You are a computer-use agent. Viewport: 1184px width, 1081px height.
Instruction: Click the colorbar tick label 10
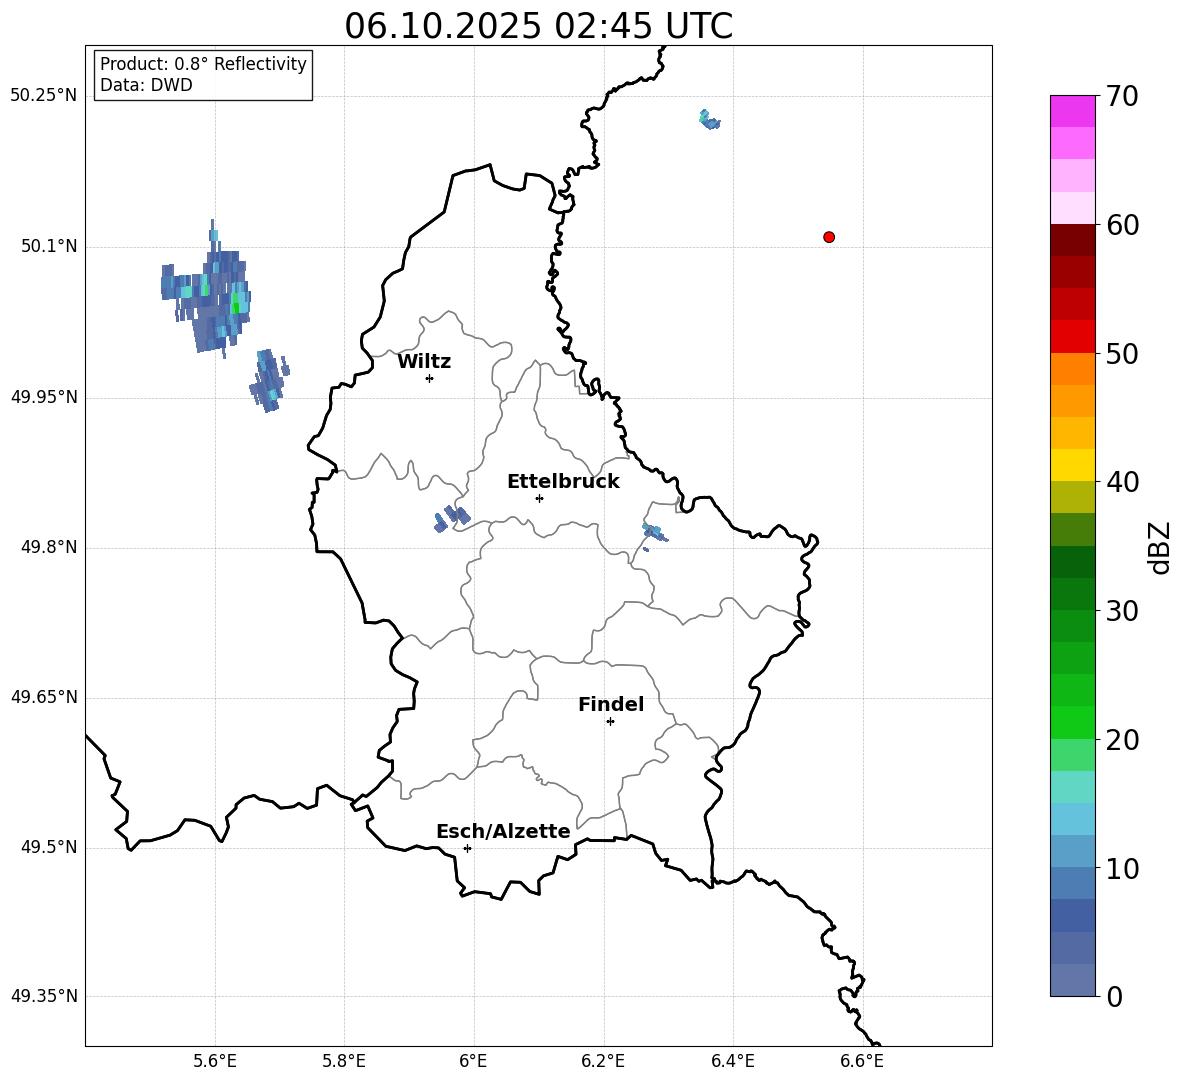point(1122,868)
